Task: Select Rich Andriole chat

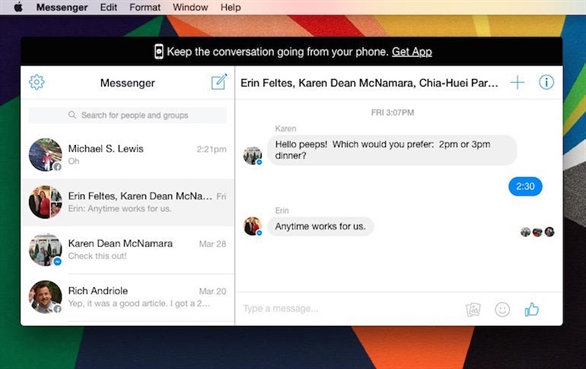Action: click(x=128, y=297)
